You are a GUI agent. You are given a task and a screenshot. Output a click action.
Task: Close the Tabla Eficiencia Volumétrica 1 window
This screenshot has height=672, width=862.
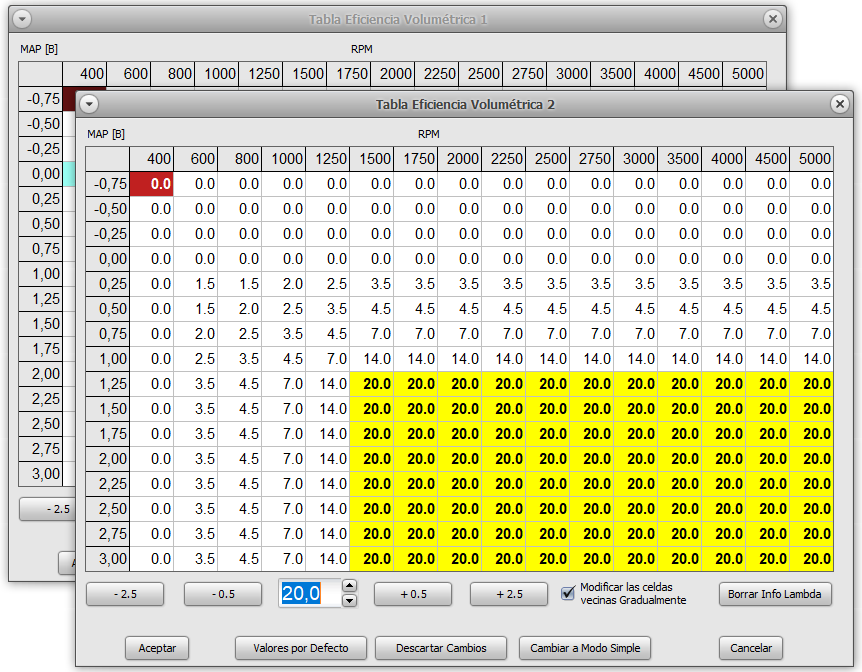pyautogui.click(x=772, y=19)
